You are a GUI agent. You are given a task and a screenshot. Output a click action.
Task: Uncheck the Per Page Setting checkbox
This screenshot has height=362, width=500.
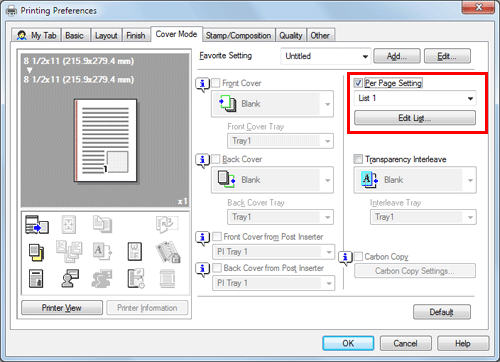[358, 83]
